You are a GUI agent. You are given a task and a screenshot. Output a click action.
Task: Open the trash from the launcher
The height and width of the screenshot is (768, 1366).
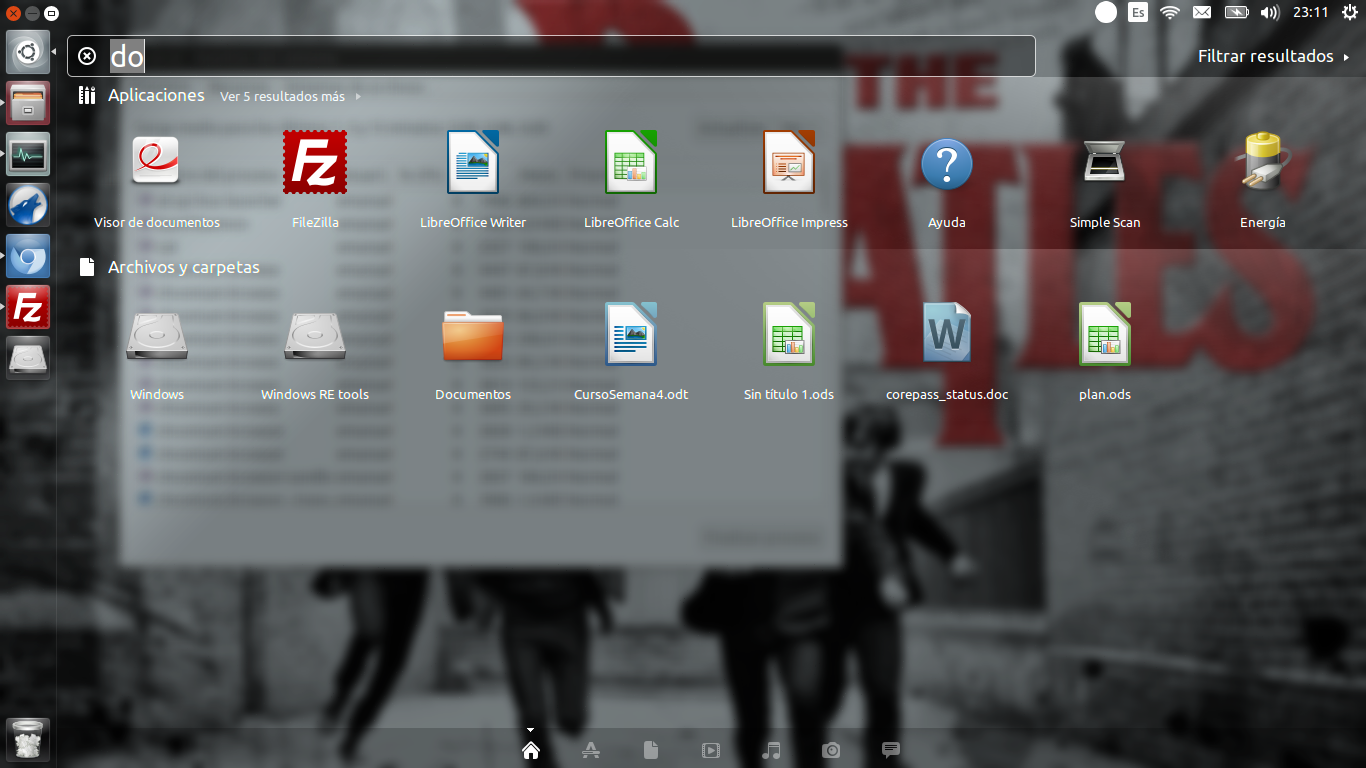point(27,740)
